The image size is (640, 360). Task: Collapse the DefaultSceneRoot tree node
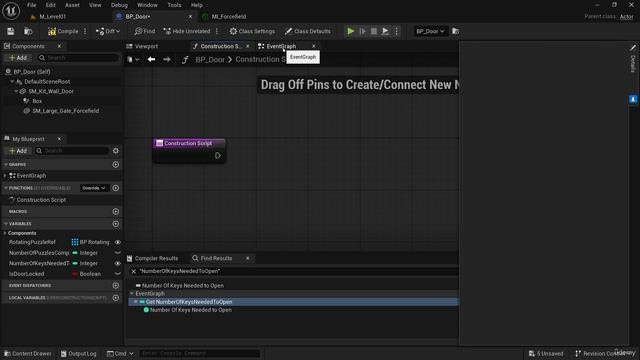(x=12, y=82)
